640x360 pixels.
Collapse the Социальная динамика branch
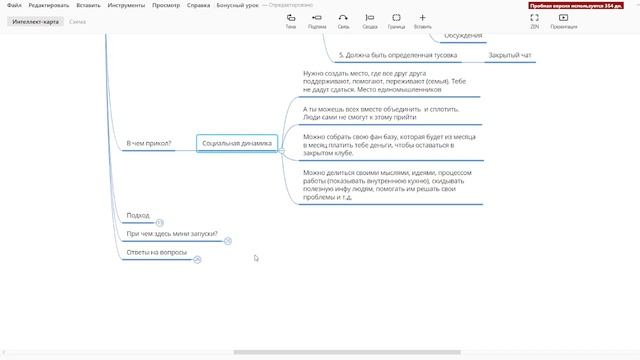pyautogui.click(x=282, y=151)
